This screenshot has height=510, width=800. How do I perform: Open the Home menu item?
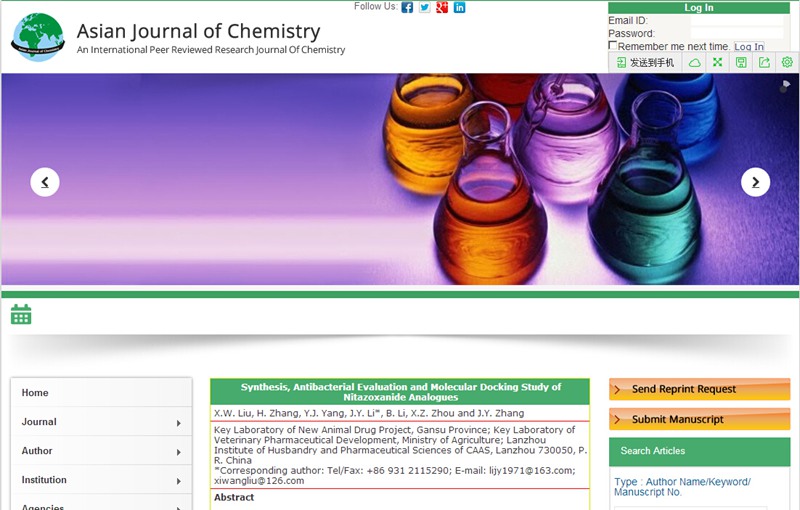pyautogui.click(x=101, y=393)
